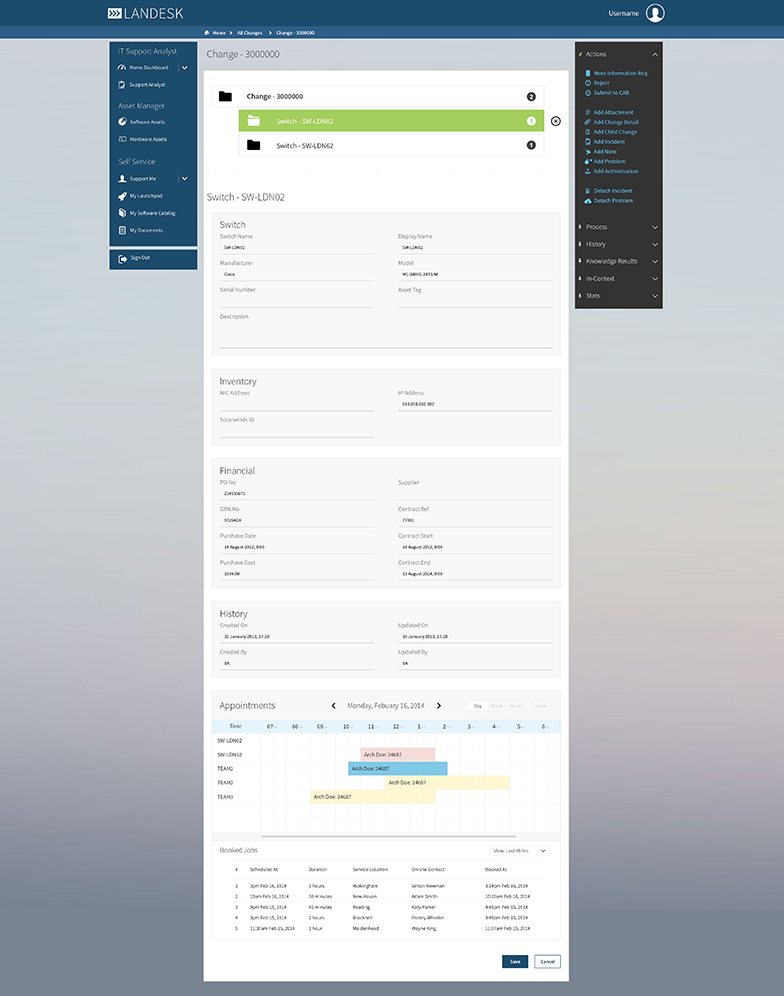Open the Booked Jobs View dropdown

520,850
